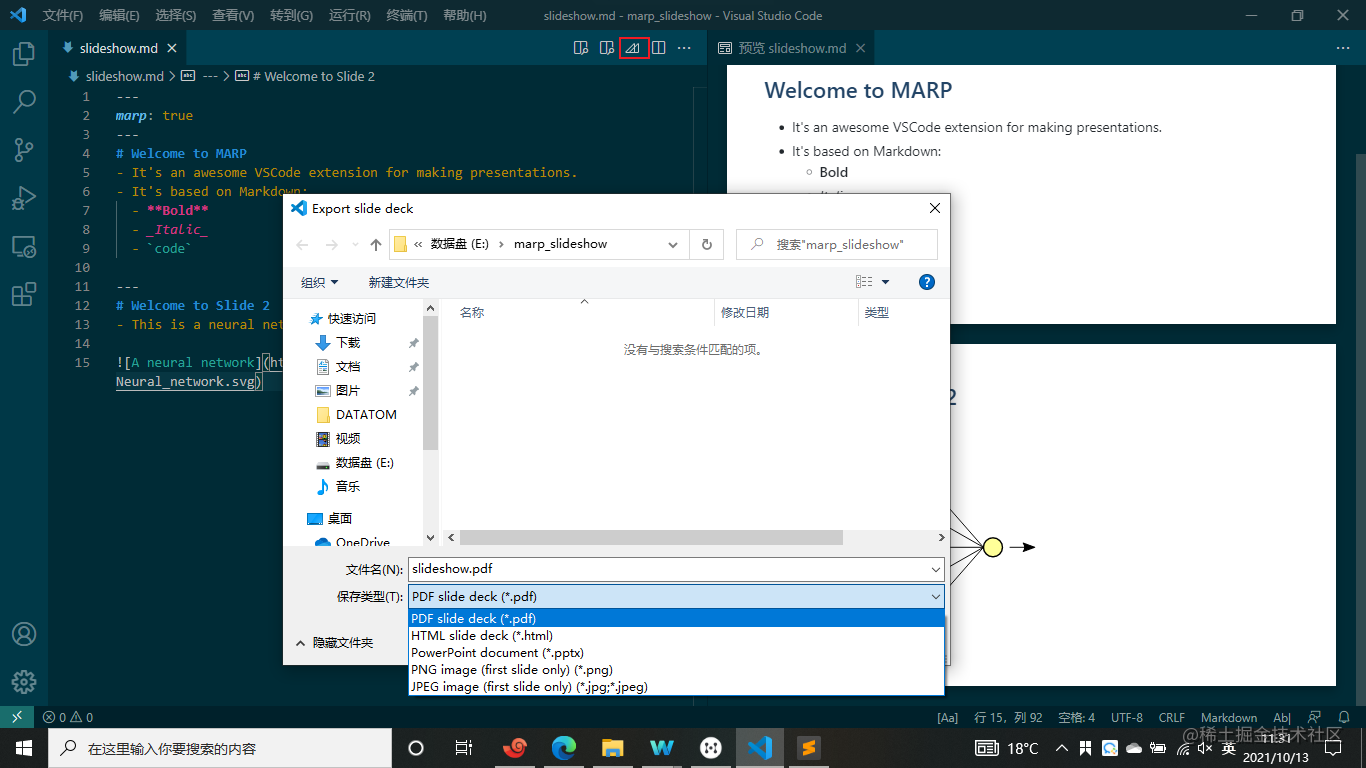Open Source Control view in Activity Bar
The height and width of the screenshot is (768, 1366).
click(x=24, y=149)
